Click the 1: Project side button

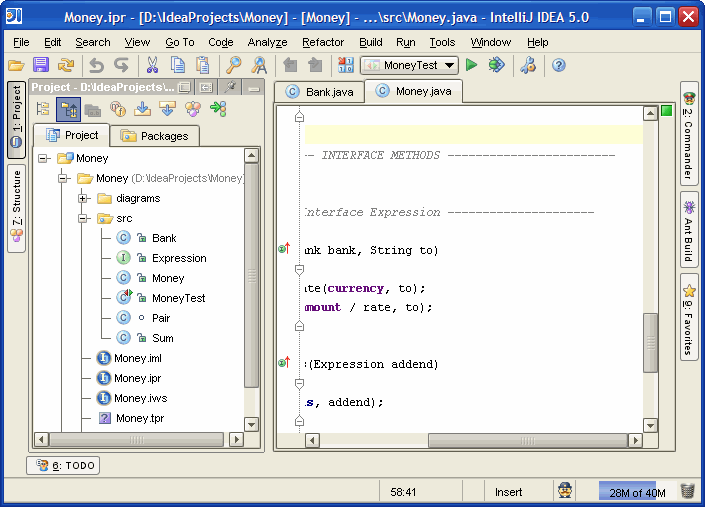tap(17, 119)
